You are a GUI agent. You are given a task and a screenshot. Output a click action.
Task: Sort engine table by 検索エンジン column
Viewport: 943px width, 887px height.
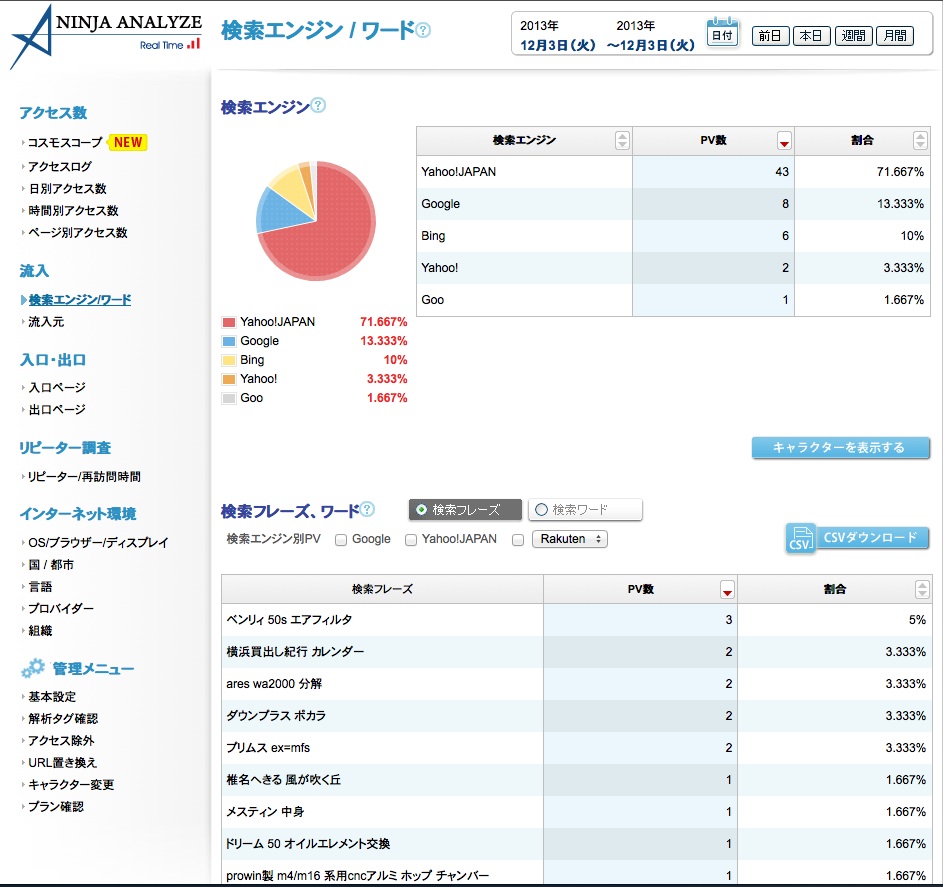622,140
